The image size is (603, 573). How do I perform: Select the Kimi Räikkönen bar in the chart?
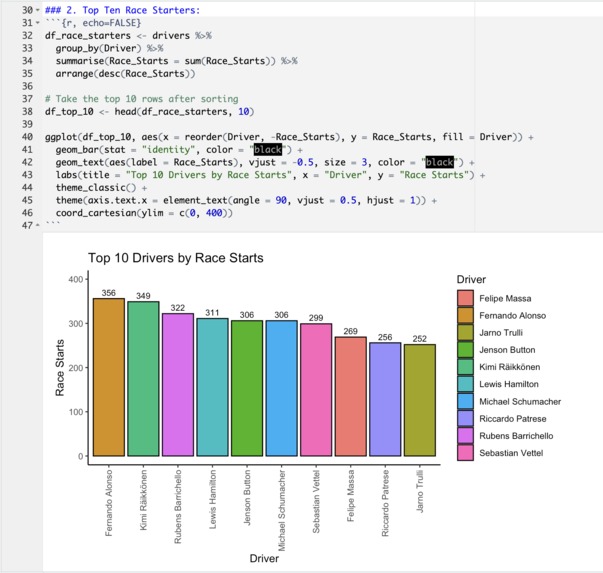point(143,379)
